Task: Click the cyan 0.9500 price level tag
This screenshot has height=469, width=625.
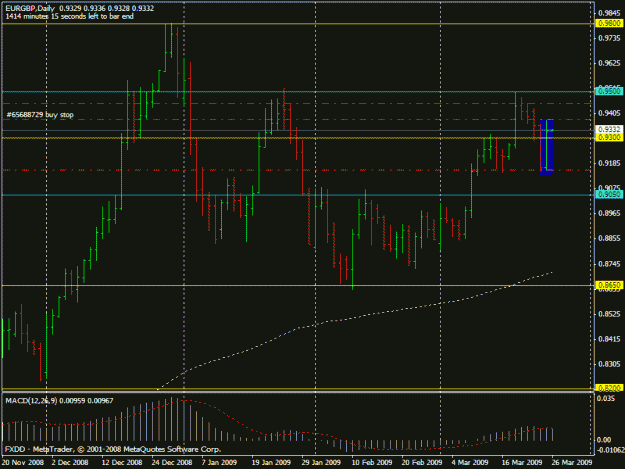Action: pyautogui.click(x=609, y=91)
